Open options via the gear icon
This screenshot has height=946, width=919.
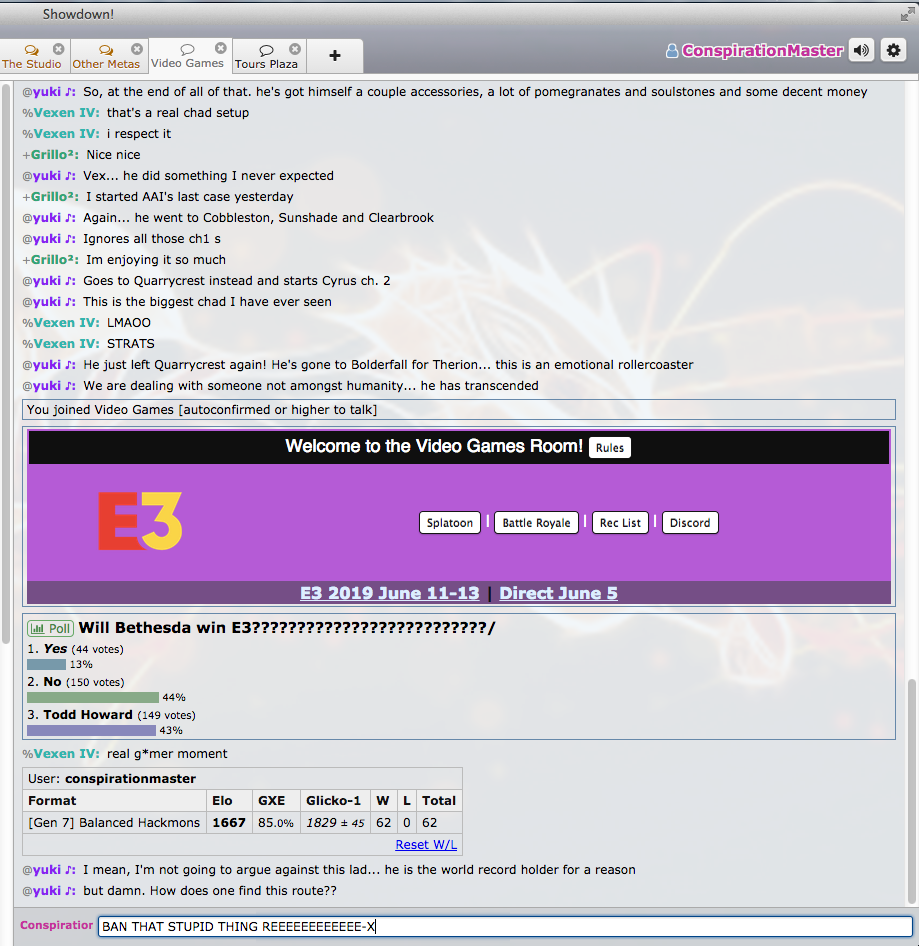click(894, 50)
